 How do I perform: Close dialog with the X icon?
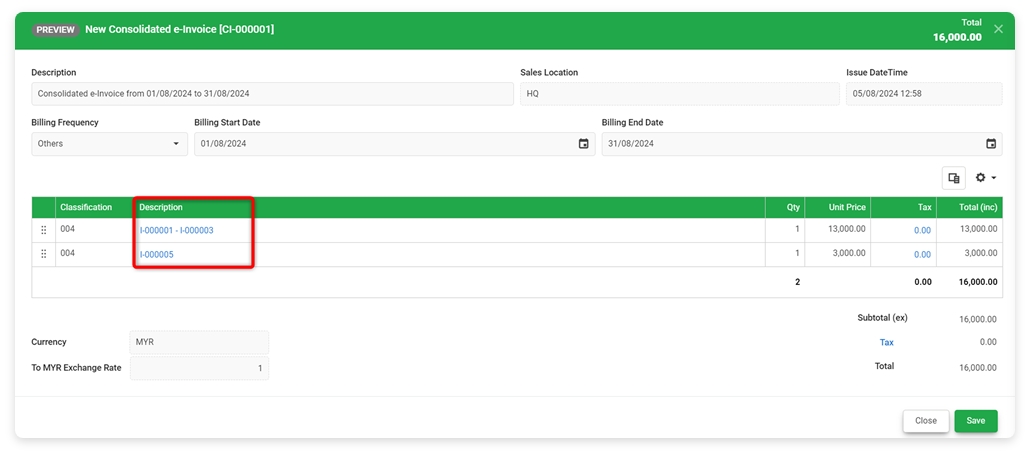tap(998, 29)
